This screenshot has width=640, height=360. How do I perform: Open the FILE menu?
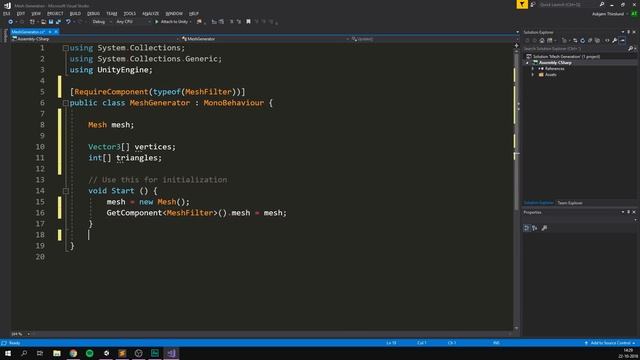pyautogui.click(x=7, y=13)
